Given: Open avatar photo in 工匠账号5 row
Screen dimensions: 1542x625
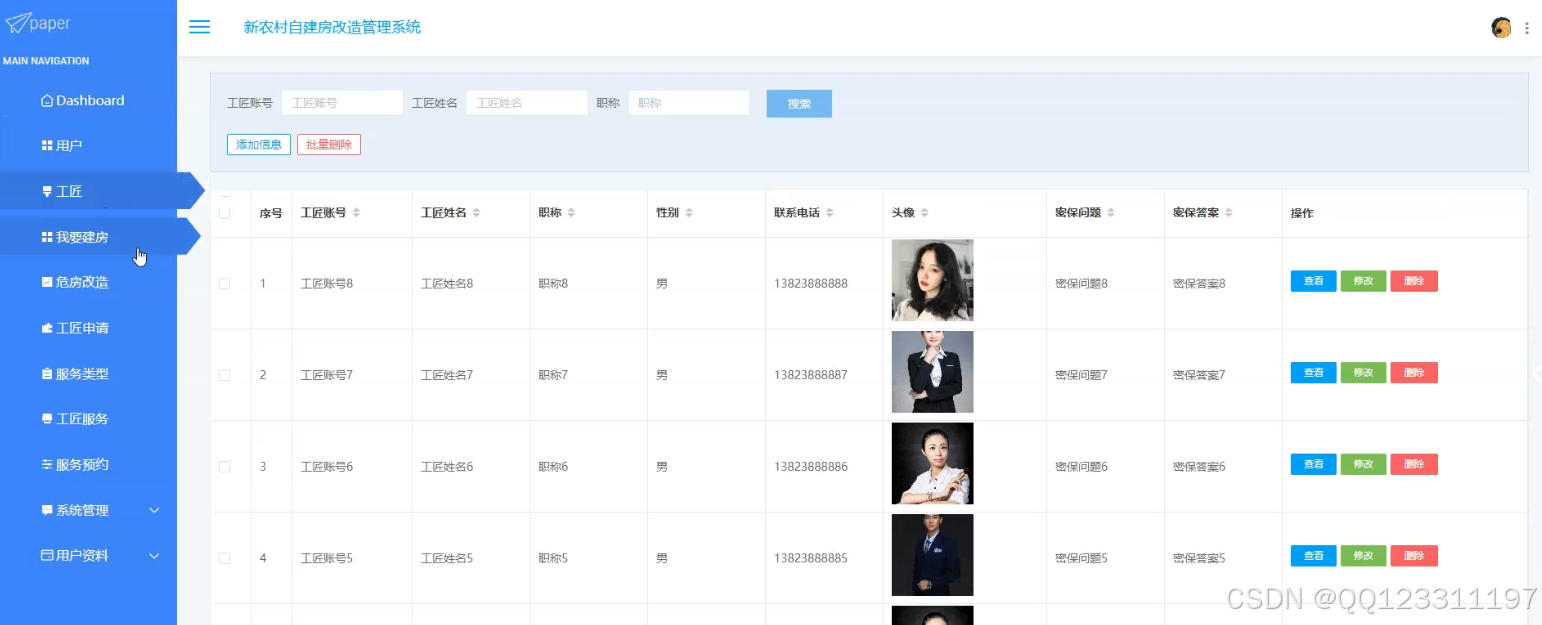Looking at the screenshot, I should click(x=932, y=555).
